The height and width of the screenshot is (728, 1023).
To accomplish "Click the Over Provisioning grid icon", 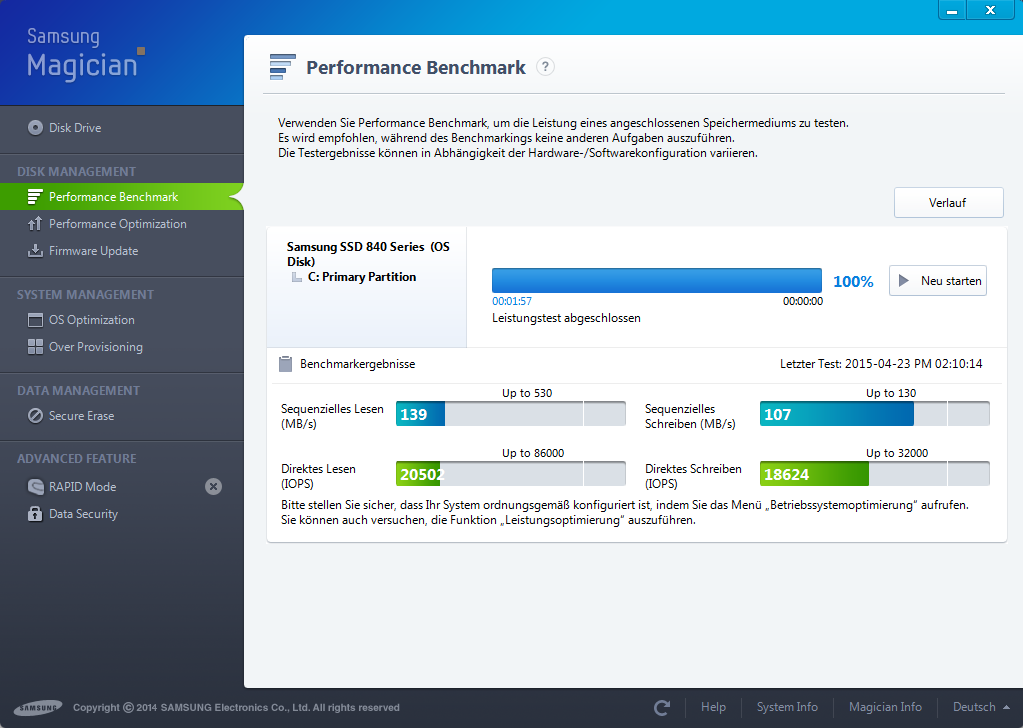I will pos(35,346).
